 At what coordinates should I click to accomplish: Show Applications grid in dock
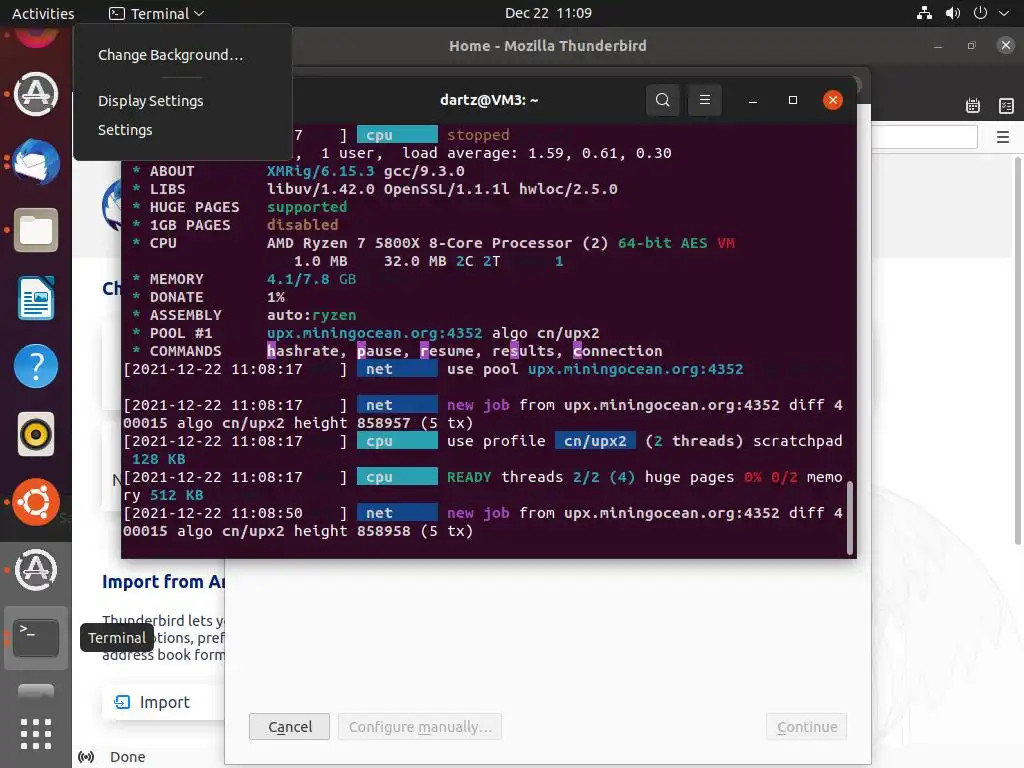[x=36, y=734]
